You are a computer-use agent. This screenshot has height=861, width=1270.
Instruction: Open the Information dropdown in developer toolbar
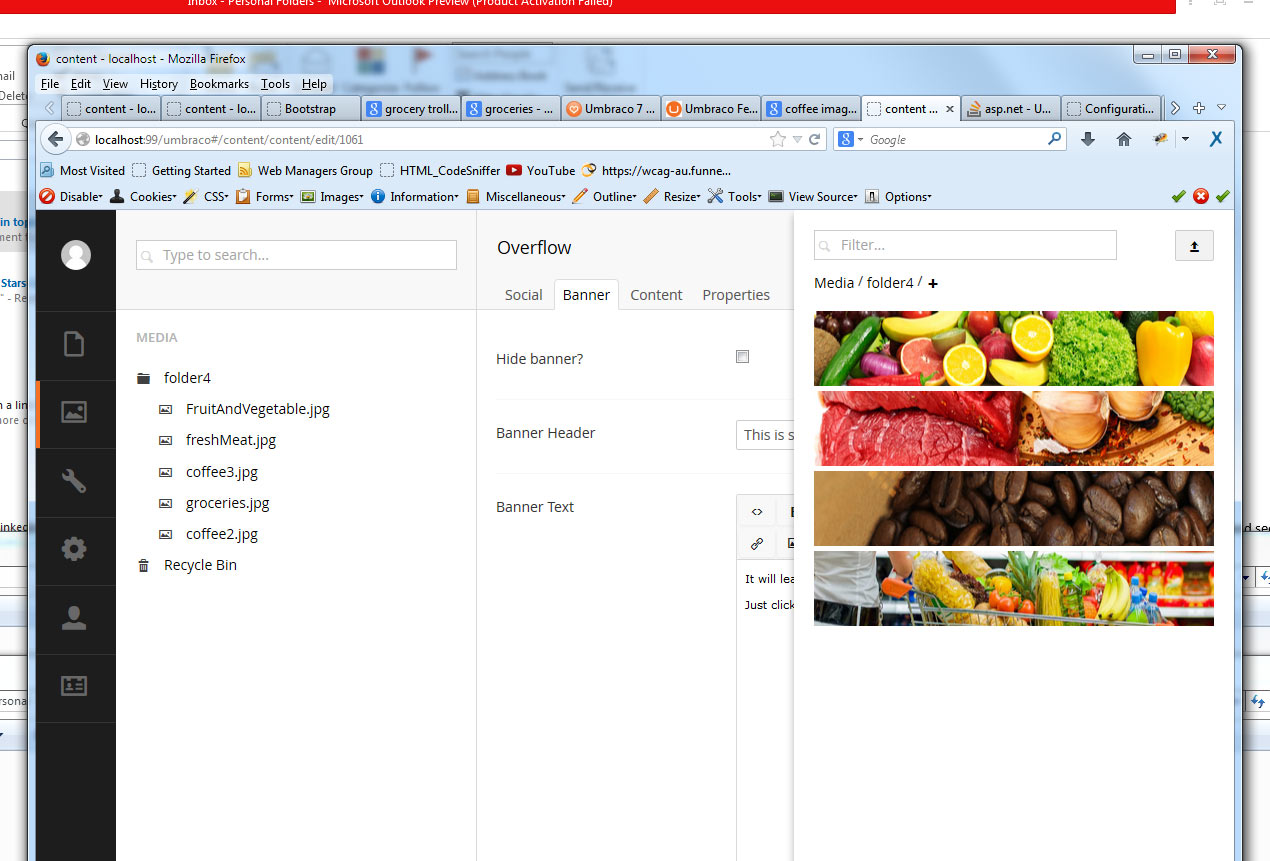[x=415, y=197]
